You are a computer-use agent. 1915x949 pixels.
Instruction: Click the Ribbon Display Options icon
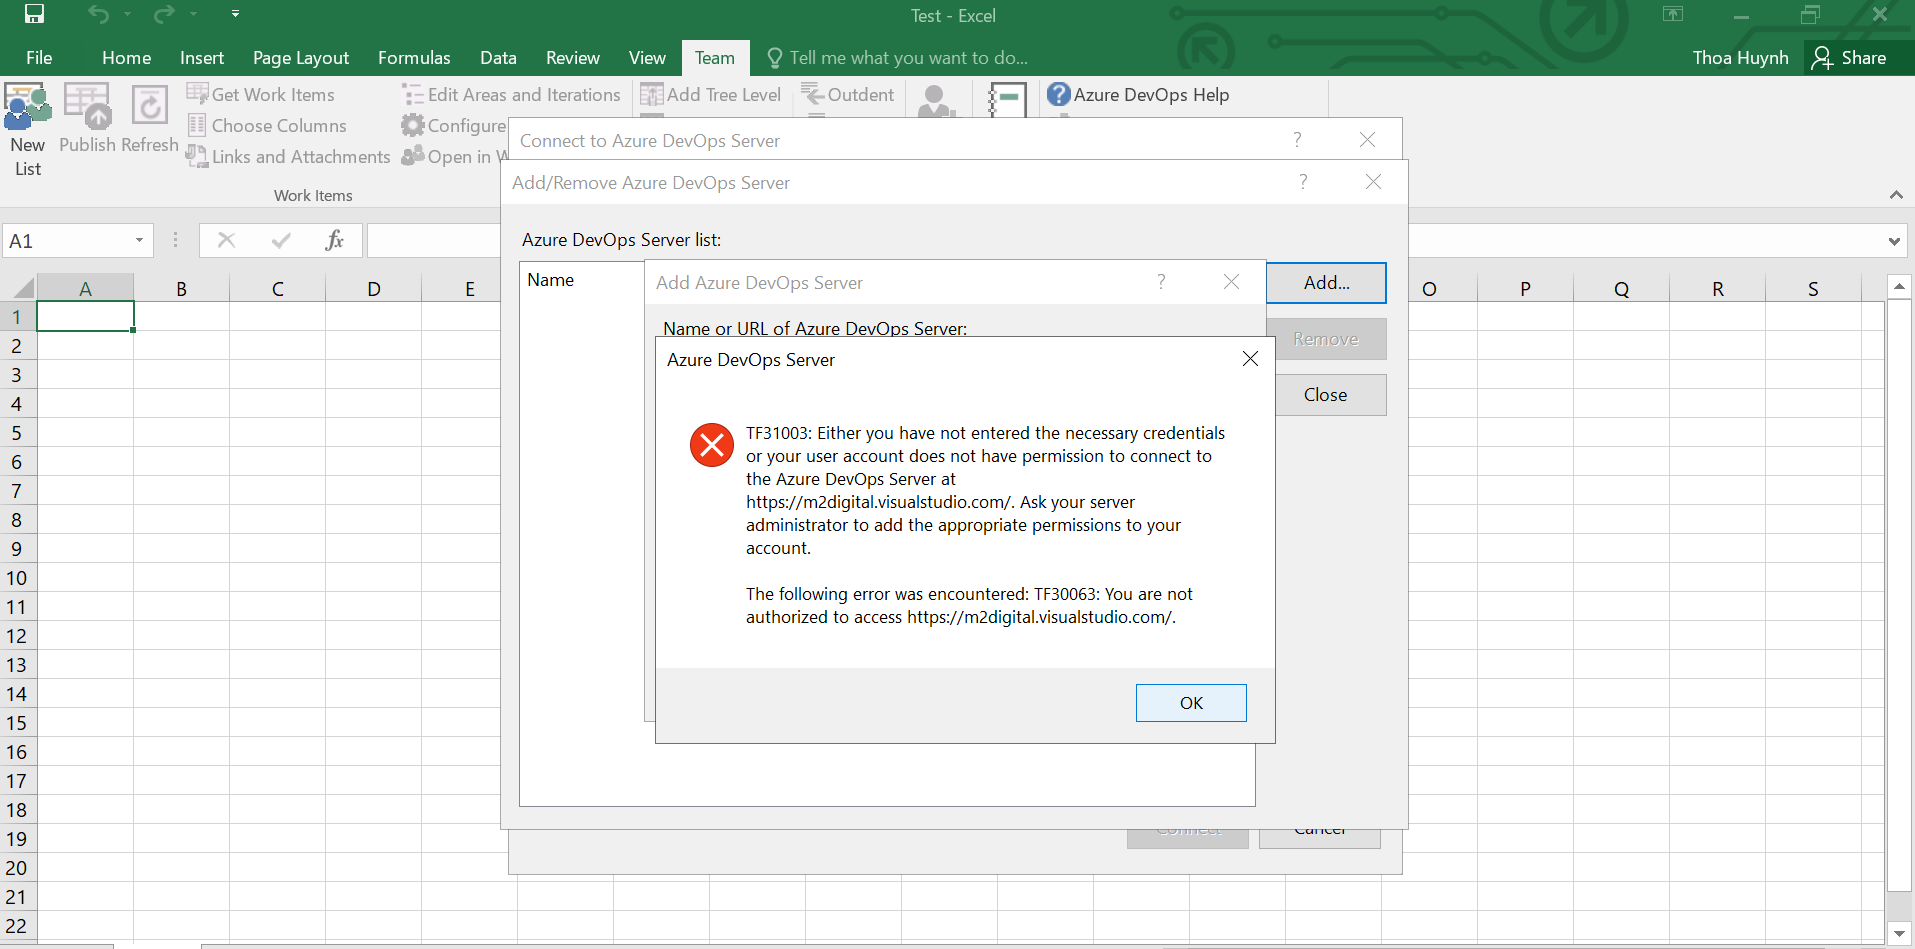(x=1673, y=14)
